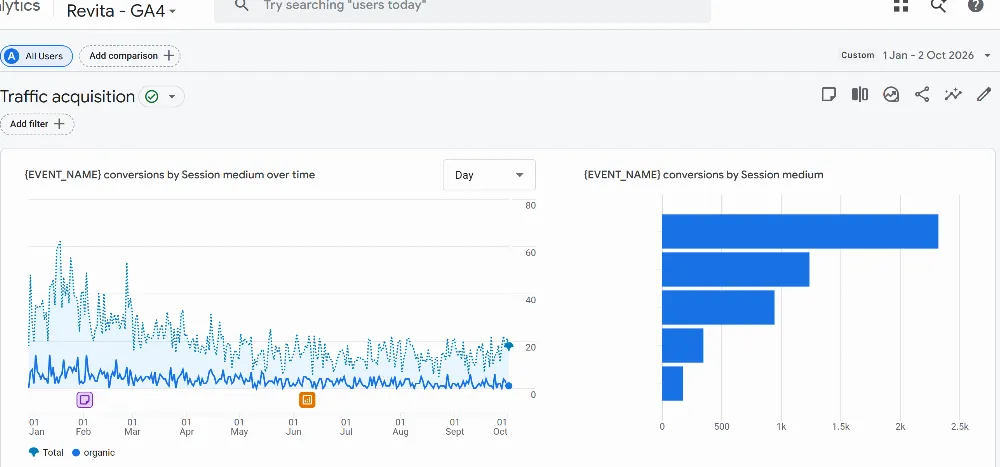Customize report with pencil icon
The height and width of the screenshot is (467, 1000).
click(x=984, y=95)
